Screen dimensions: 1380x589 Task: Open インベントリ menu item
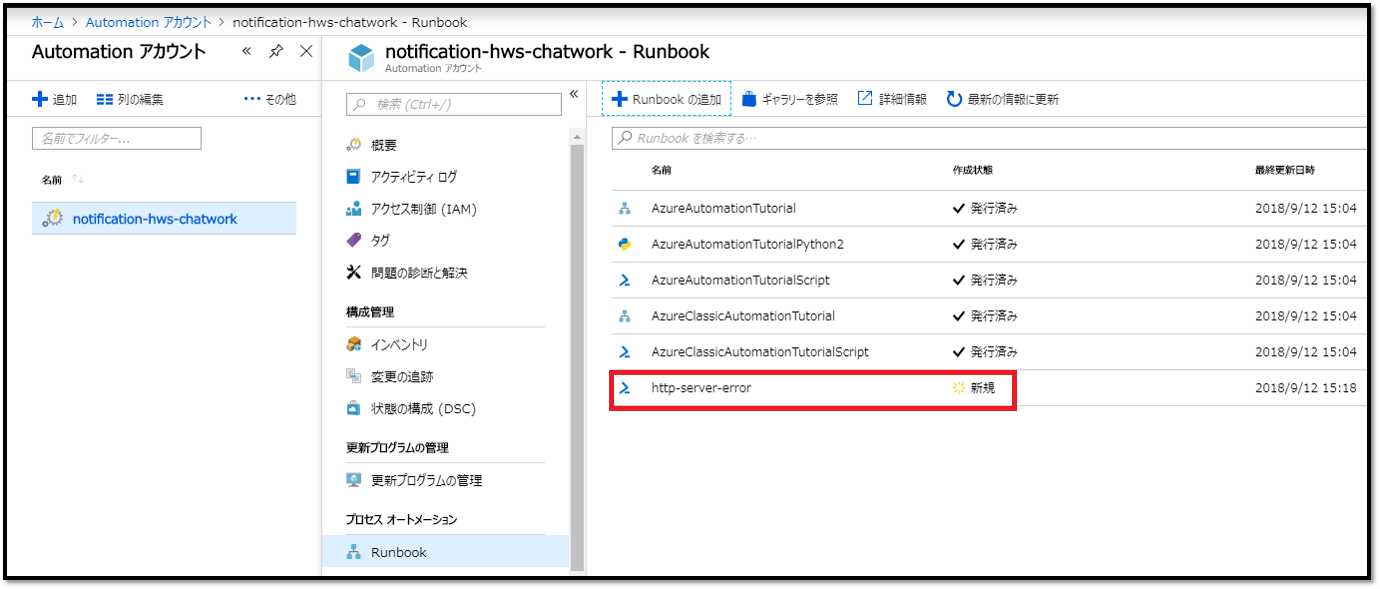pyautogui.click(x=399, y=345)
